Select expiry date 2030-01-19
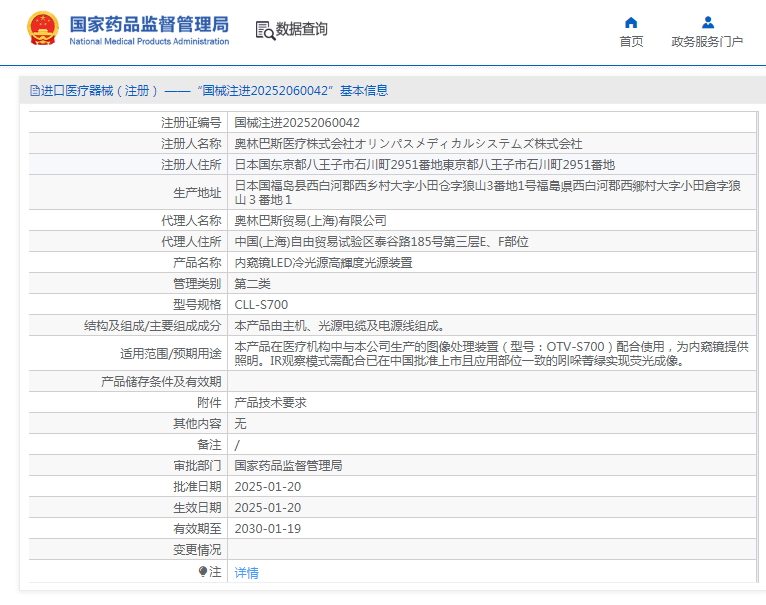Image resolution: width=766 pixels, height=605 pixels. click(x=268, y=528)
